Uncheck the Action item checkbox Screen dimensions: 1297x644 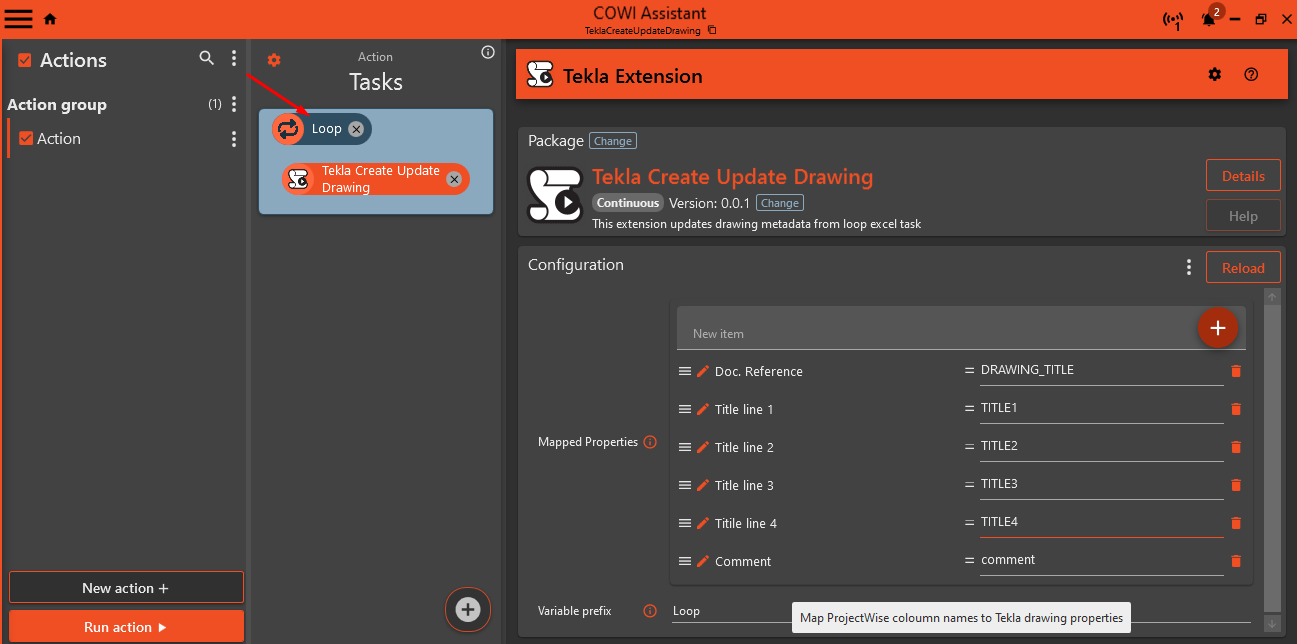[x=26, y=139]
